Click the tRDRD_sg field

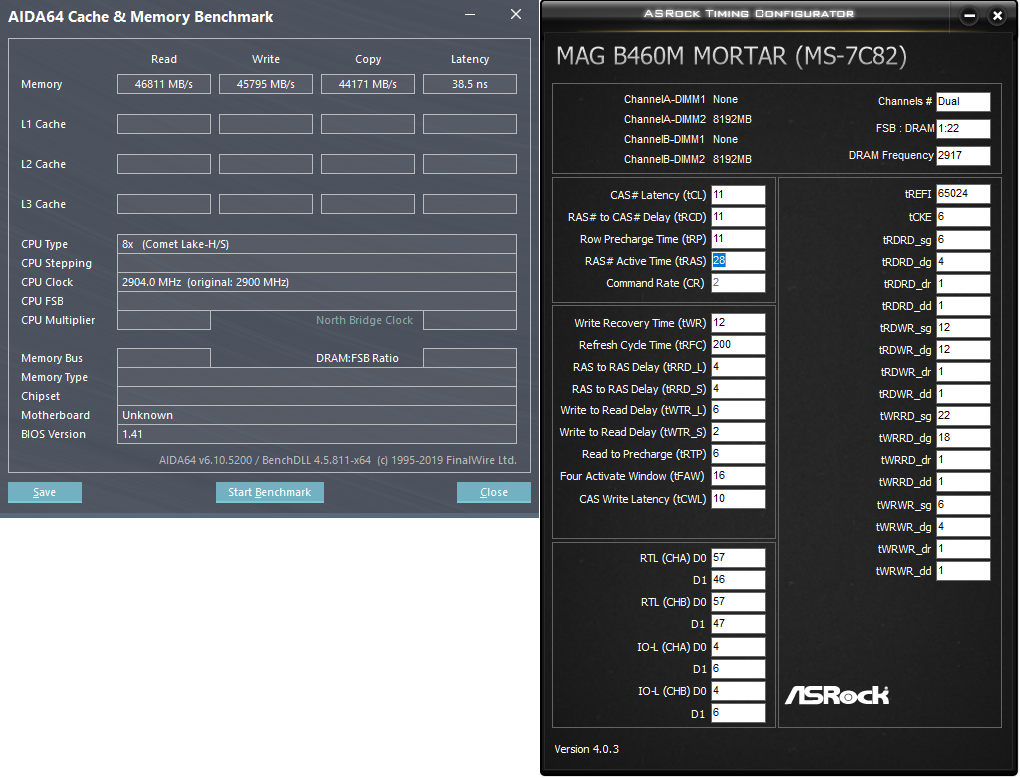pos(963,240)
